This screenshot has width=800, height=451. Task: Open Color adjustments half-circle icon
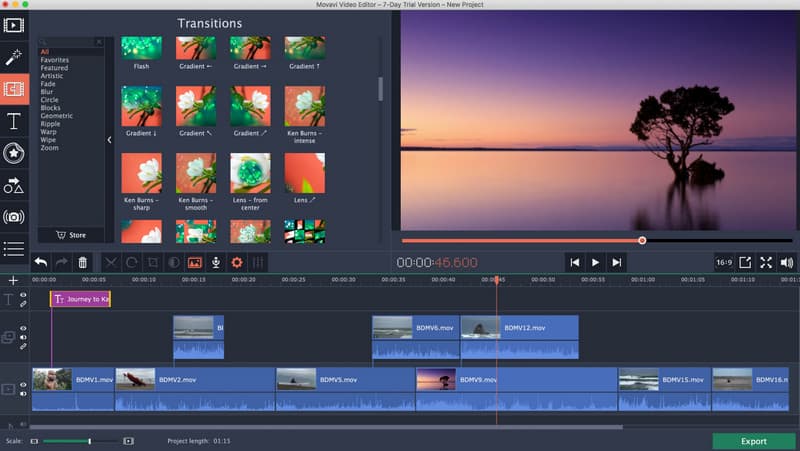click(x=174, y=262)
